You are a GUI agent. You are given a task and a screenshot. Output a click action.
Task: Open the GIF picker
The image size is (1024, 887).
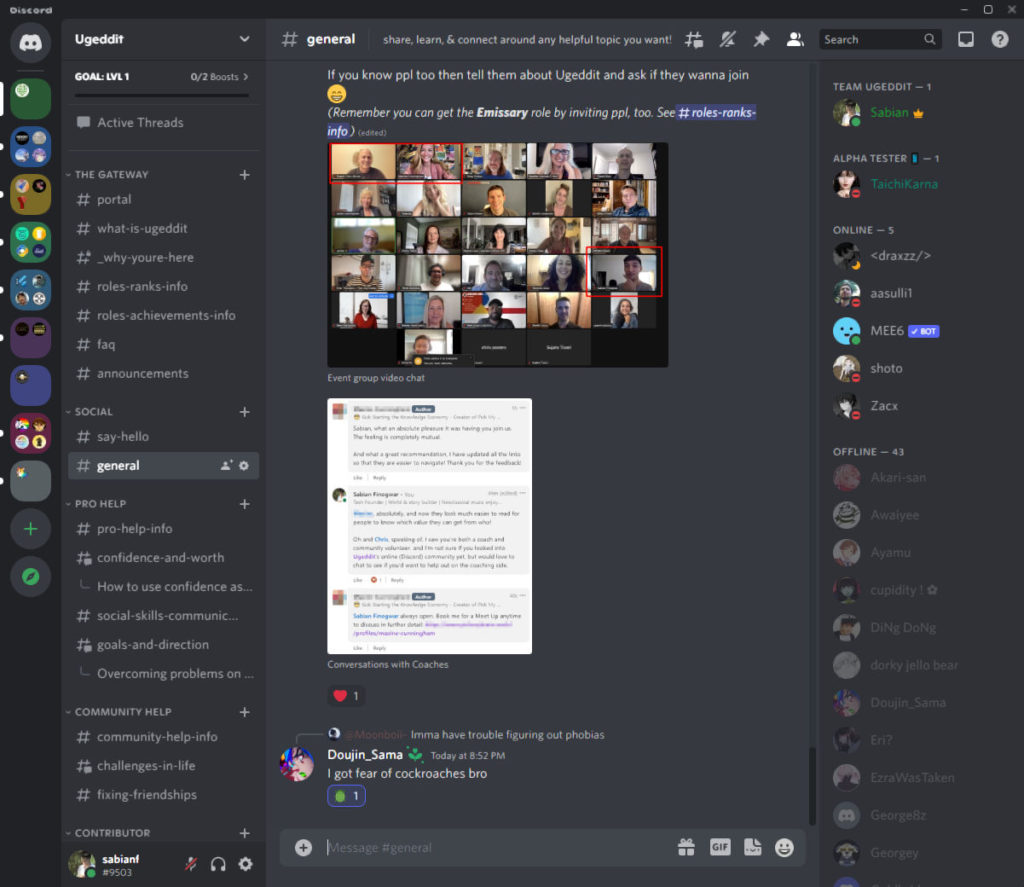[720, 847]
